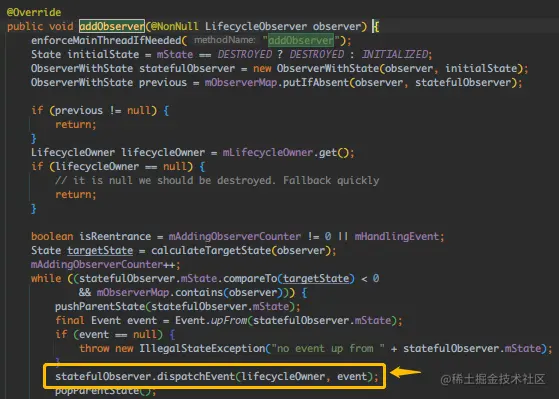Click the while keyword
The image size is (559, 399).
pyautogui.click(x=46, y=278)
